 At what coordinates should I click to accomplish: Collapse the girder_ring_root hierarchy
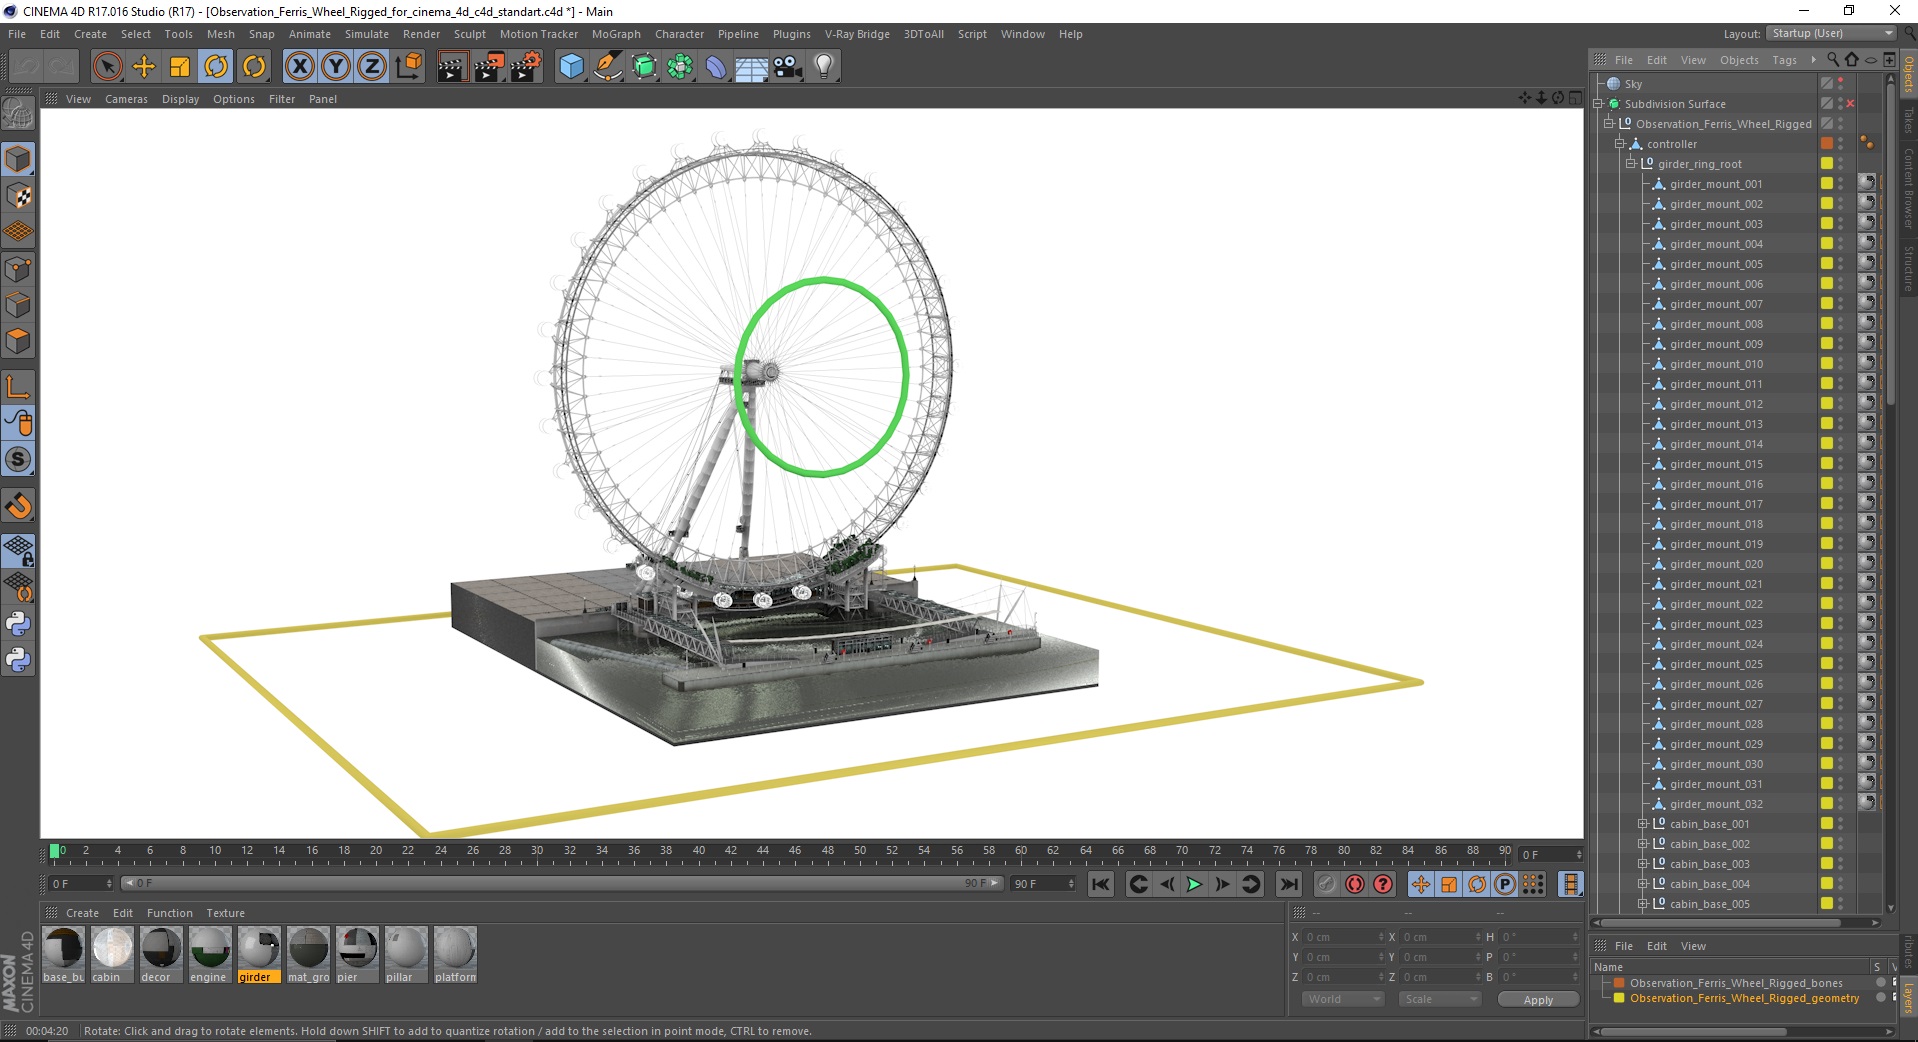click(1631, 164)
